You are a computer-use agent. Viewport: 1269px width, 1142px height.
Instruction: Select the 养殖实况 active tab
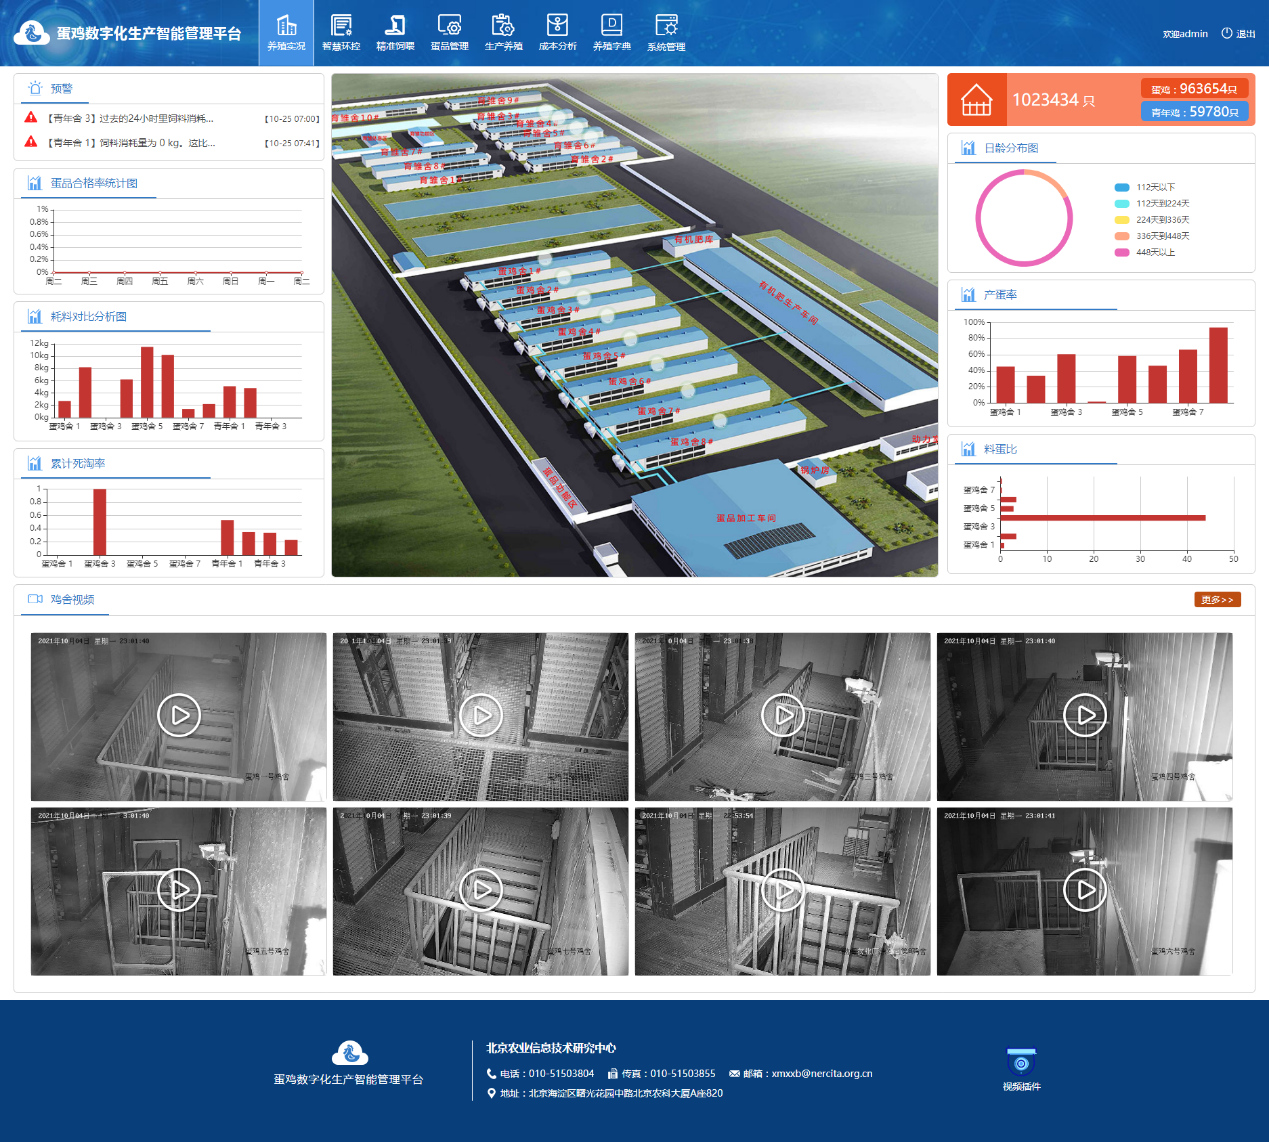tap(286, 32)
